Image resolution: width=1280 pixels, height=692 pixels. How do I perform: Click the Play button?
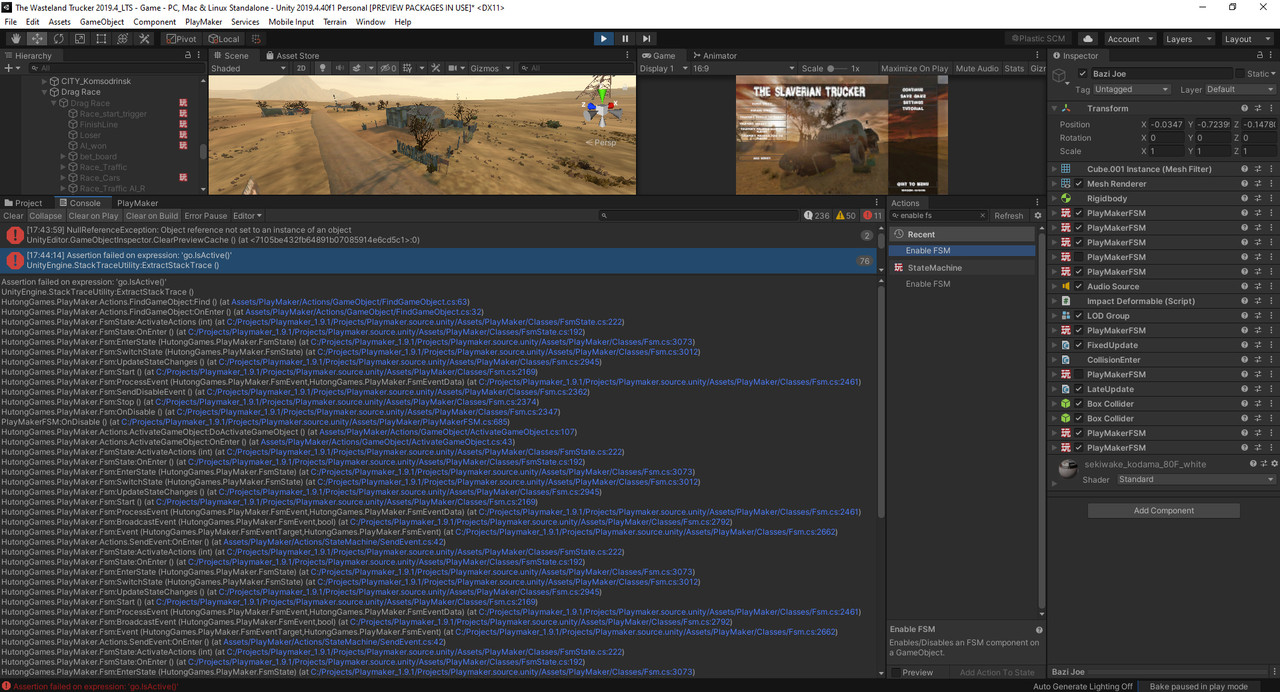[603, 39]
